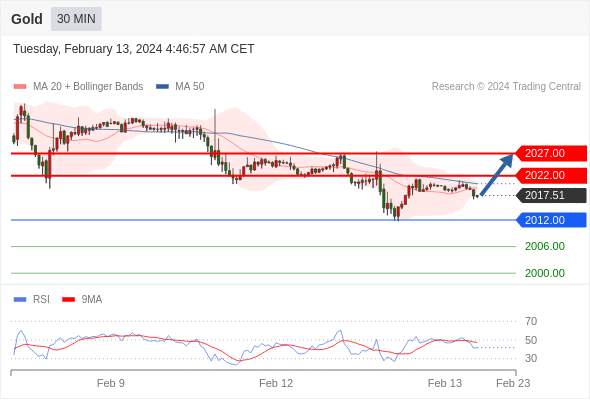This screenshot has width=590, height=400.
Task: Click the MA 50 legend label
Action: [x=190, y=87]
